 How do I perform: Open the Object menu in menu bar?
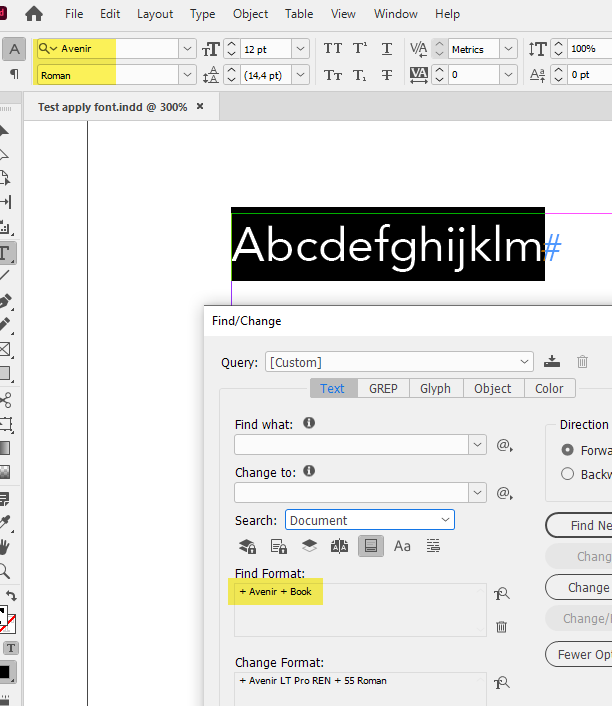(250, 14)
